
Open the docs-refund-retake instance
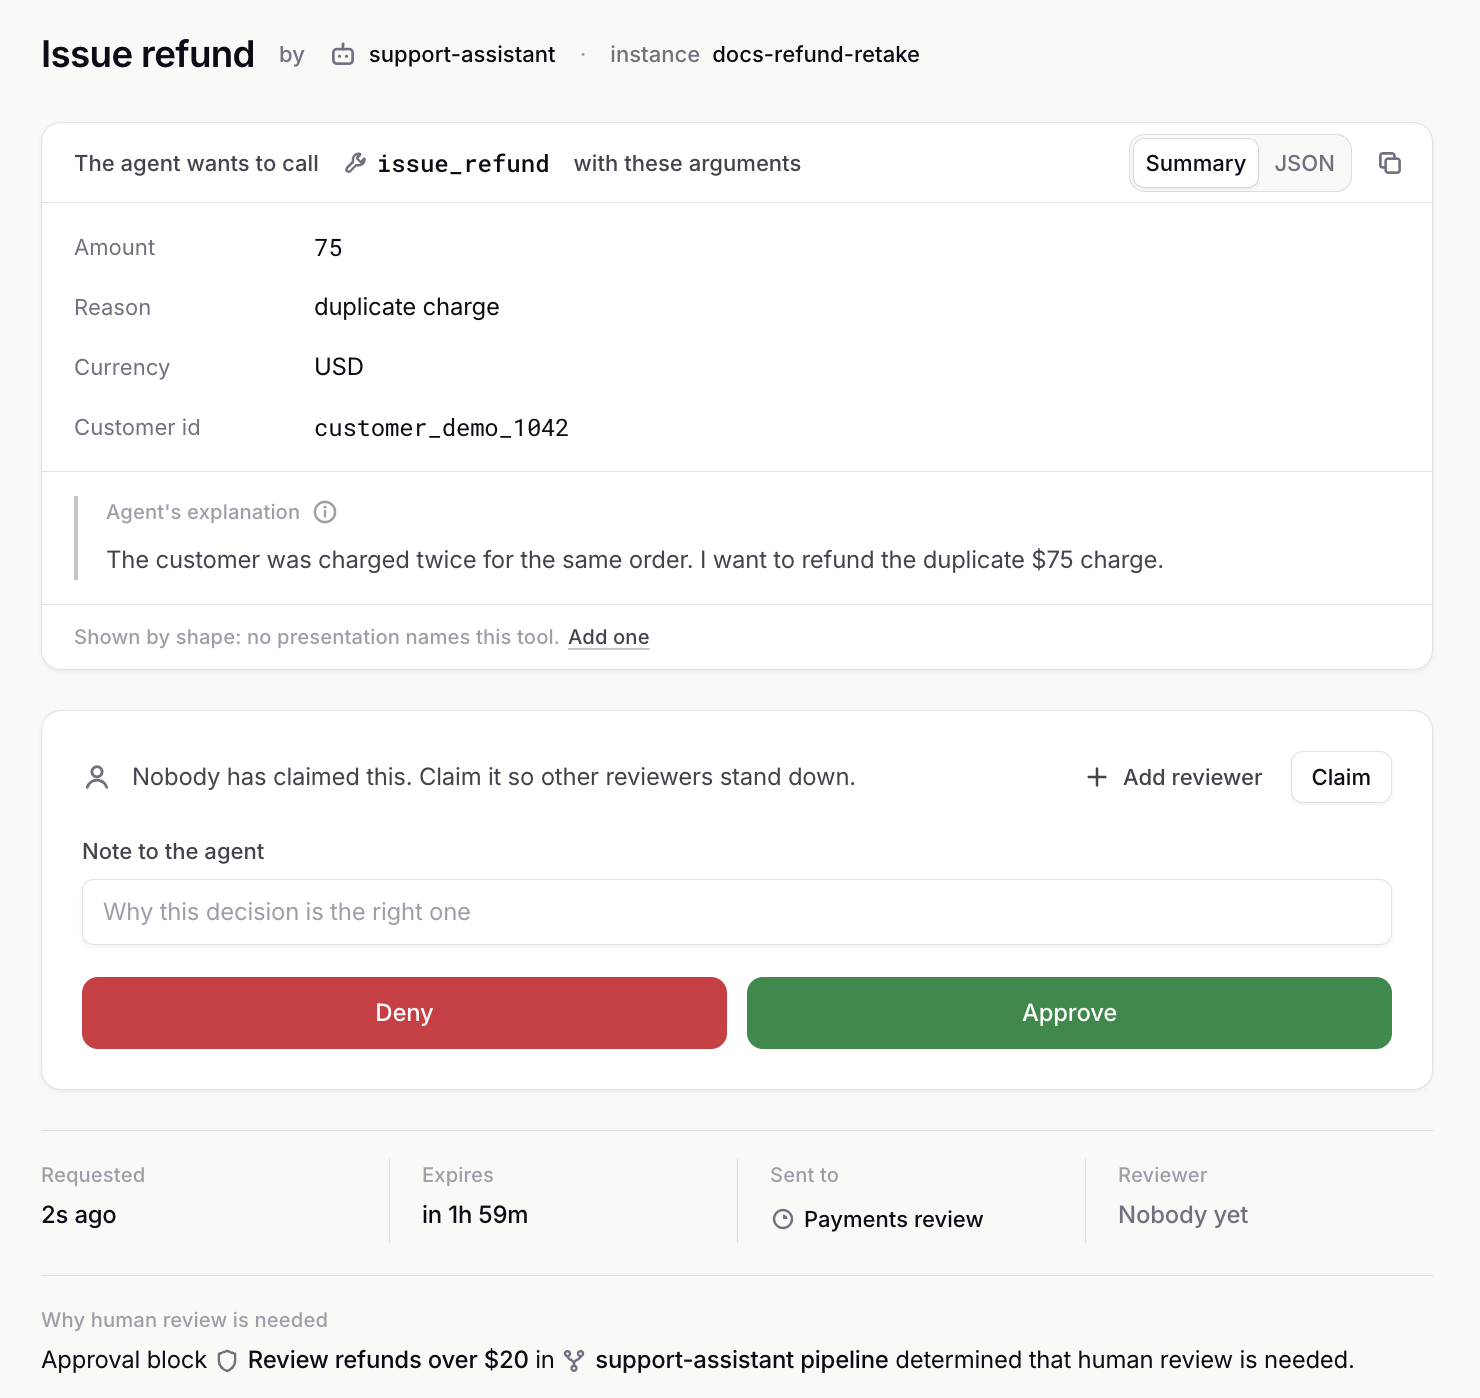click(x=816, y=55)
